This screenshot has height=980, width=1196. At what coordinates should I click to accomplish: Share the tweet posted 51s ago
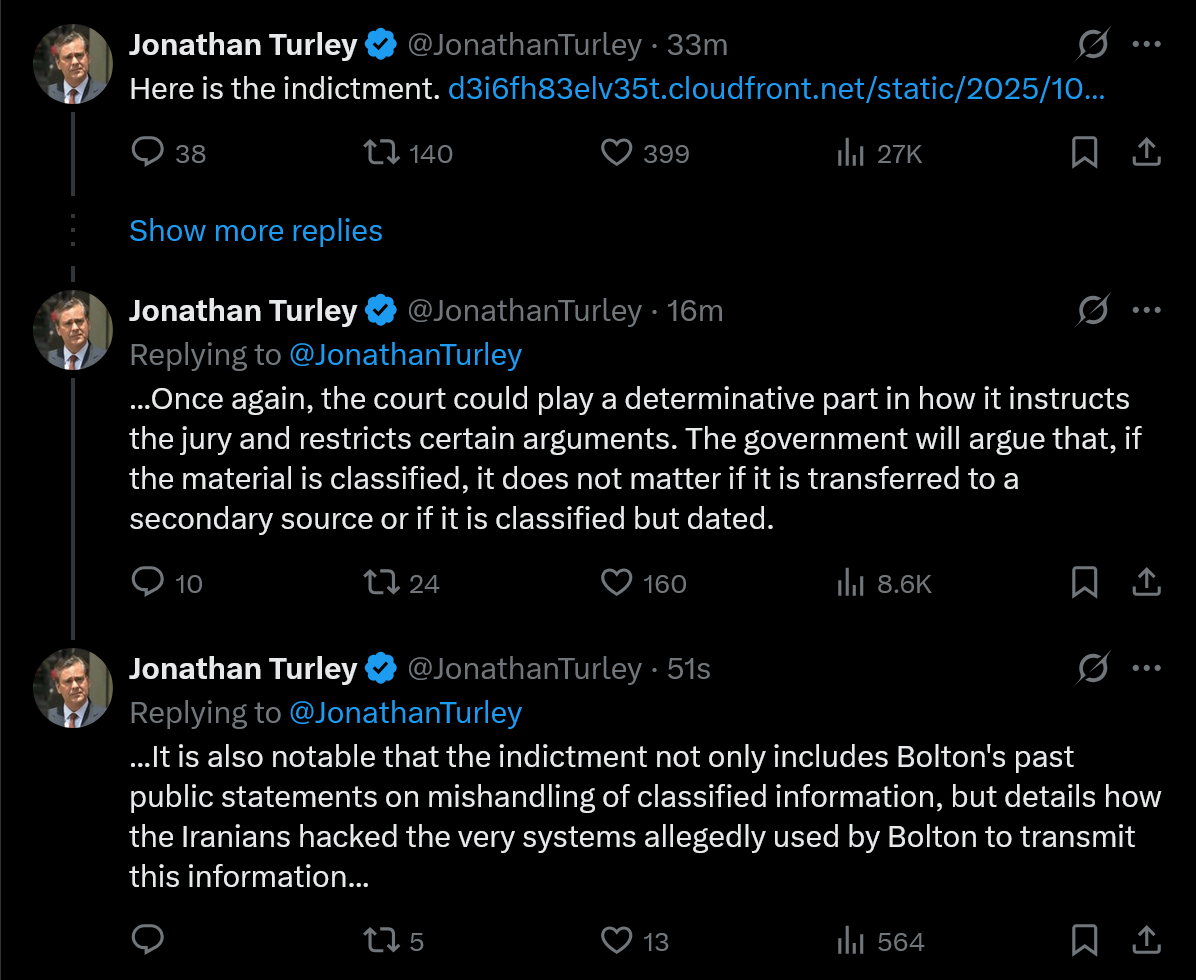1146,940
